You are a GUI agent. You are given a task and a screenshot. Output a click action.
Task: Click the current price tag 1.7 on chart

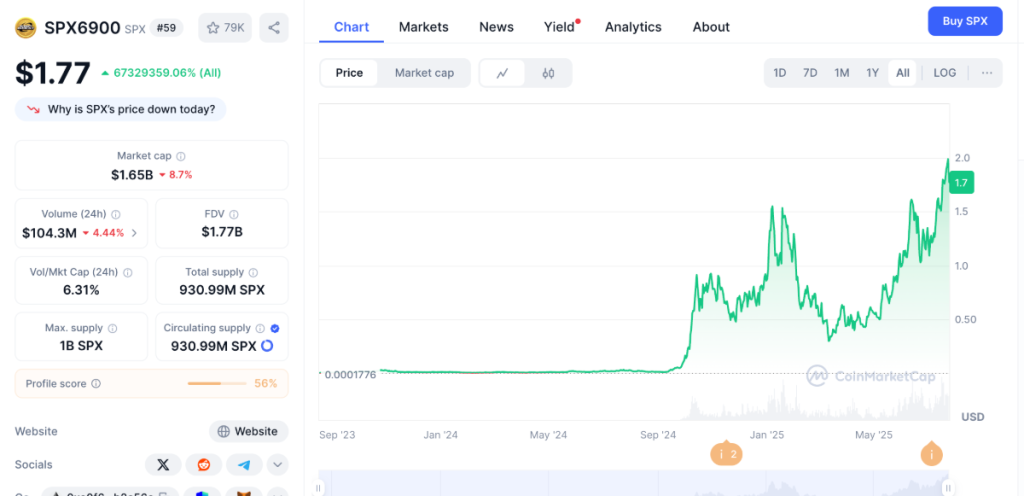[961, 183]
